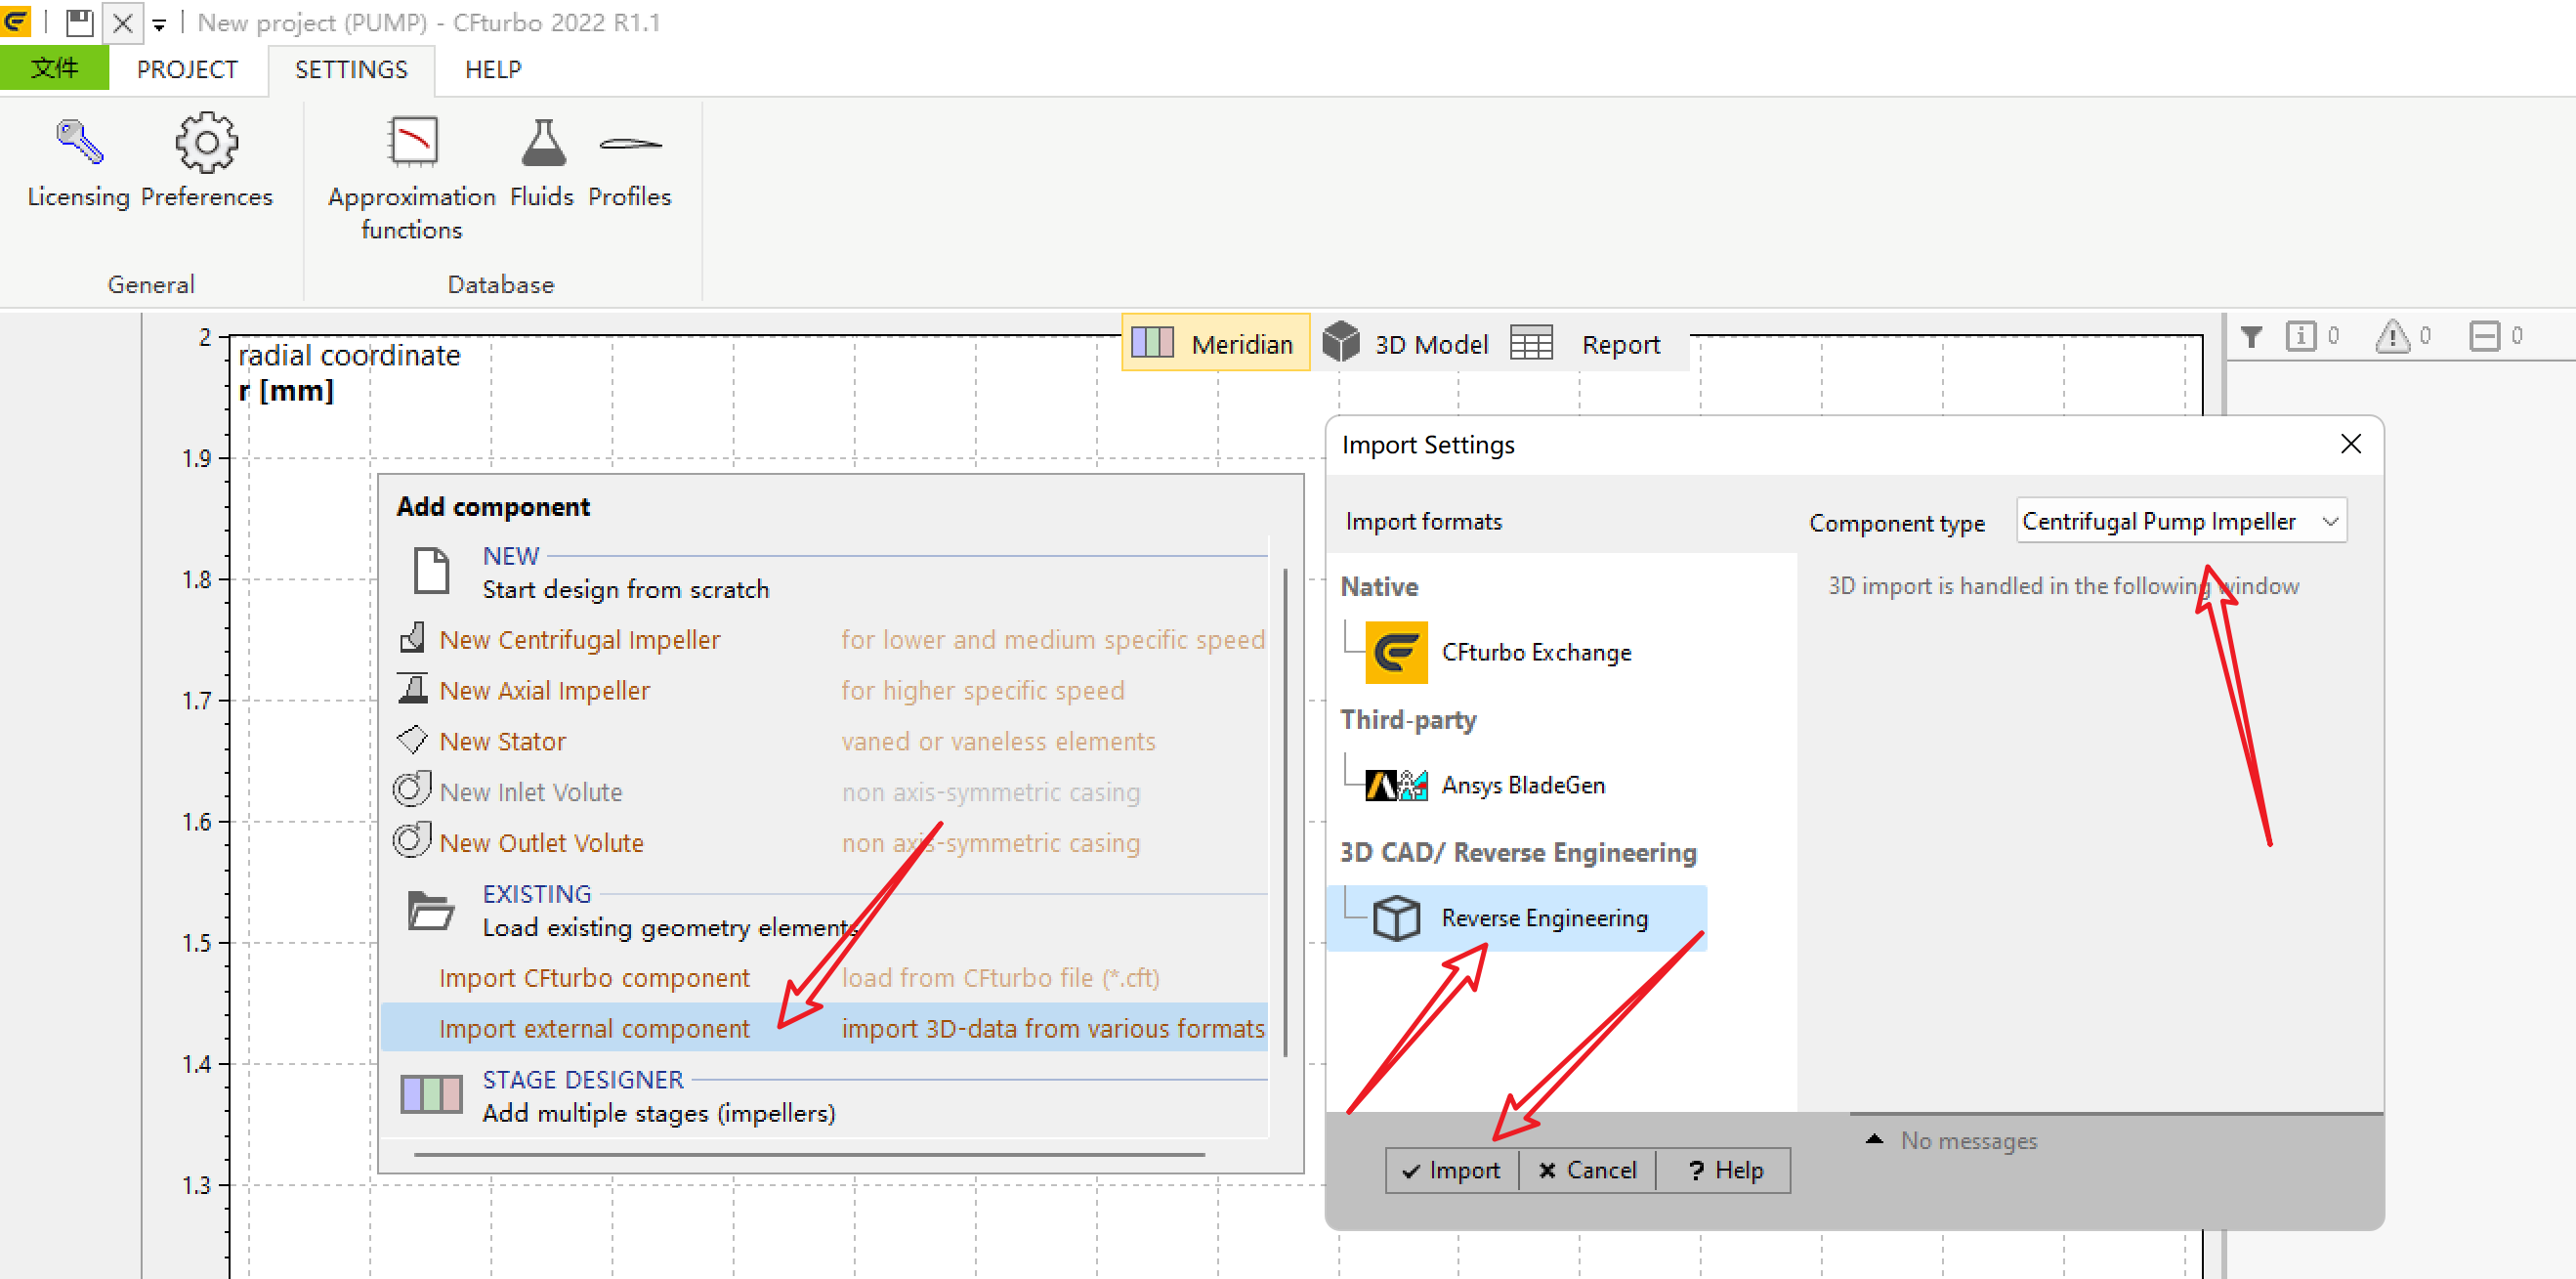Click the Stage Designer icon
The width and height of the screenshot is (2576, 1279).
[x=432, y=1095]
